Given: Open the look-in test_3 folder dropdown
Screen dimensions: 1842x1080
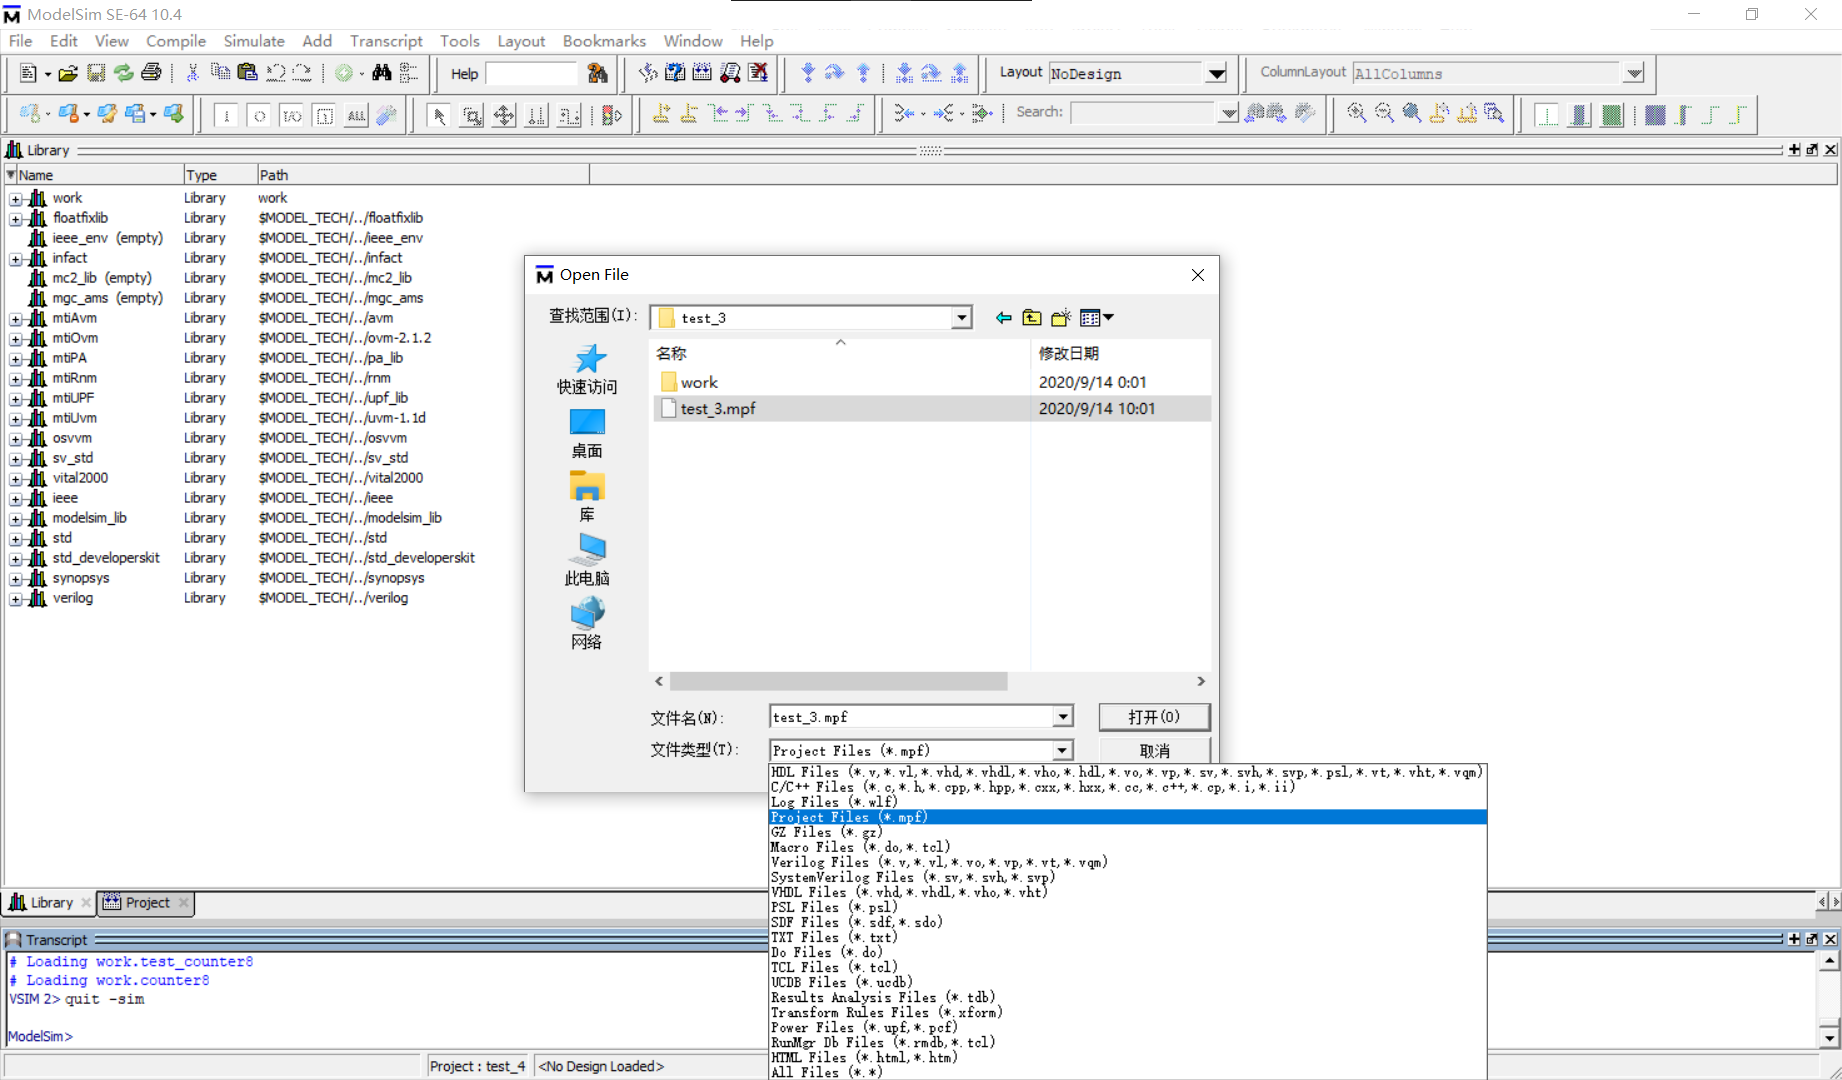Looking at the screenshot, I should [961, 318].
